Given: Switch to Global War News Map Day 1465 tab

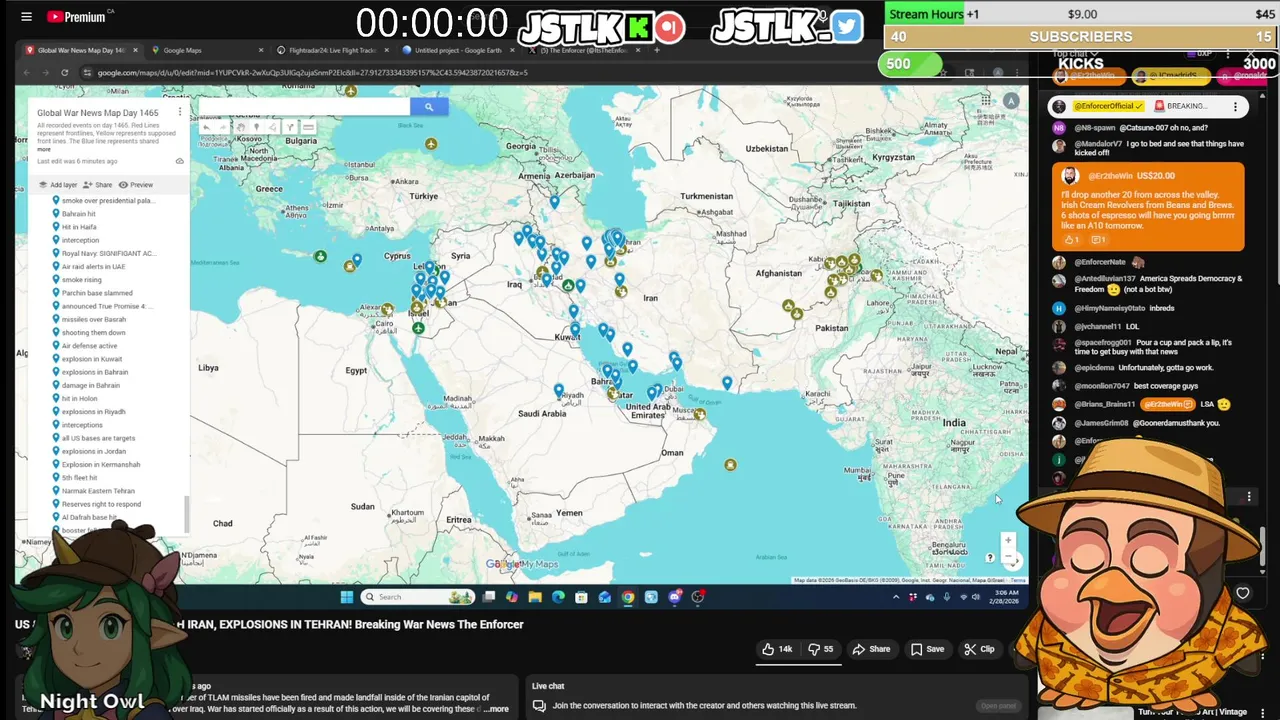Looking at the screenshot, I should point(80,50).
